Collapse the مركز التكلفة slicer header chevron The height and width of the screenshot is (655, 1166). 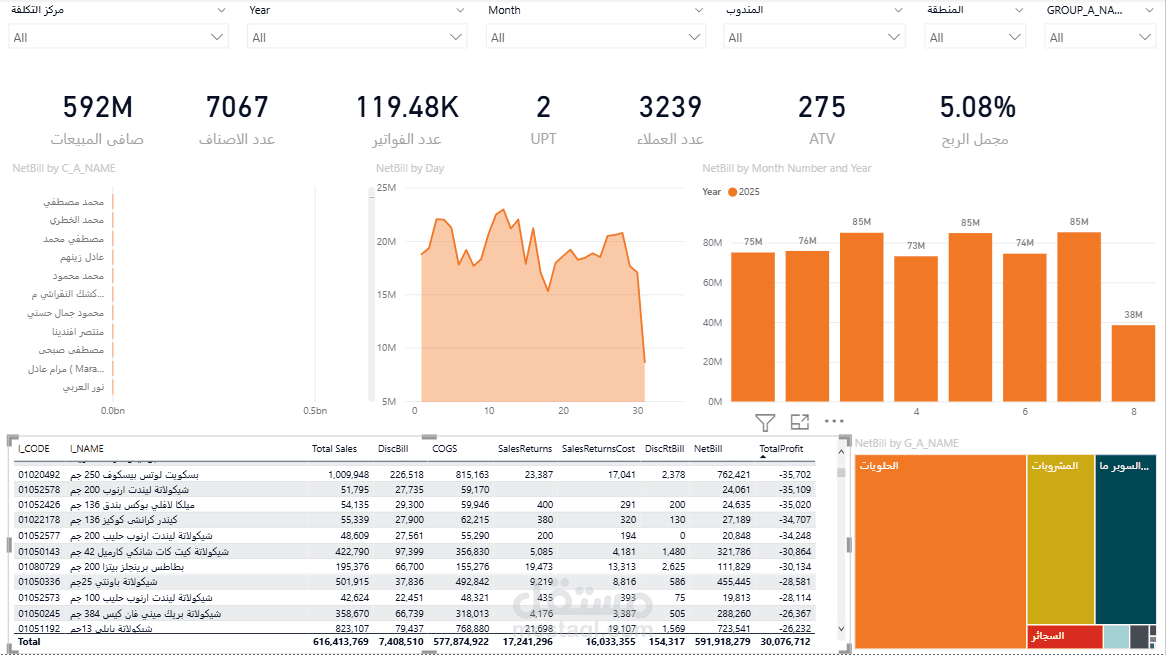(221, 10)
